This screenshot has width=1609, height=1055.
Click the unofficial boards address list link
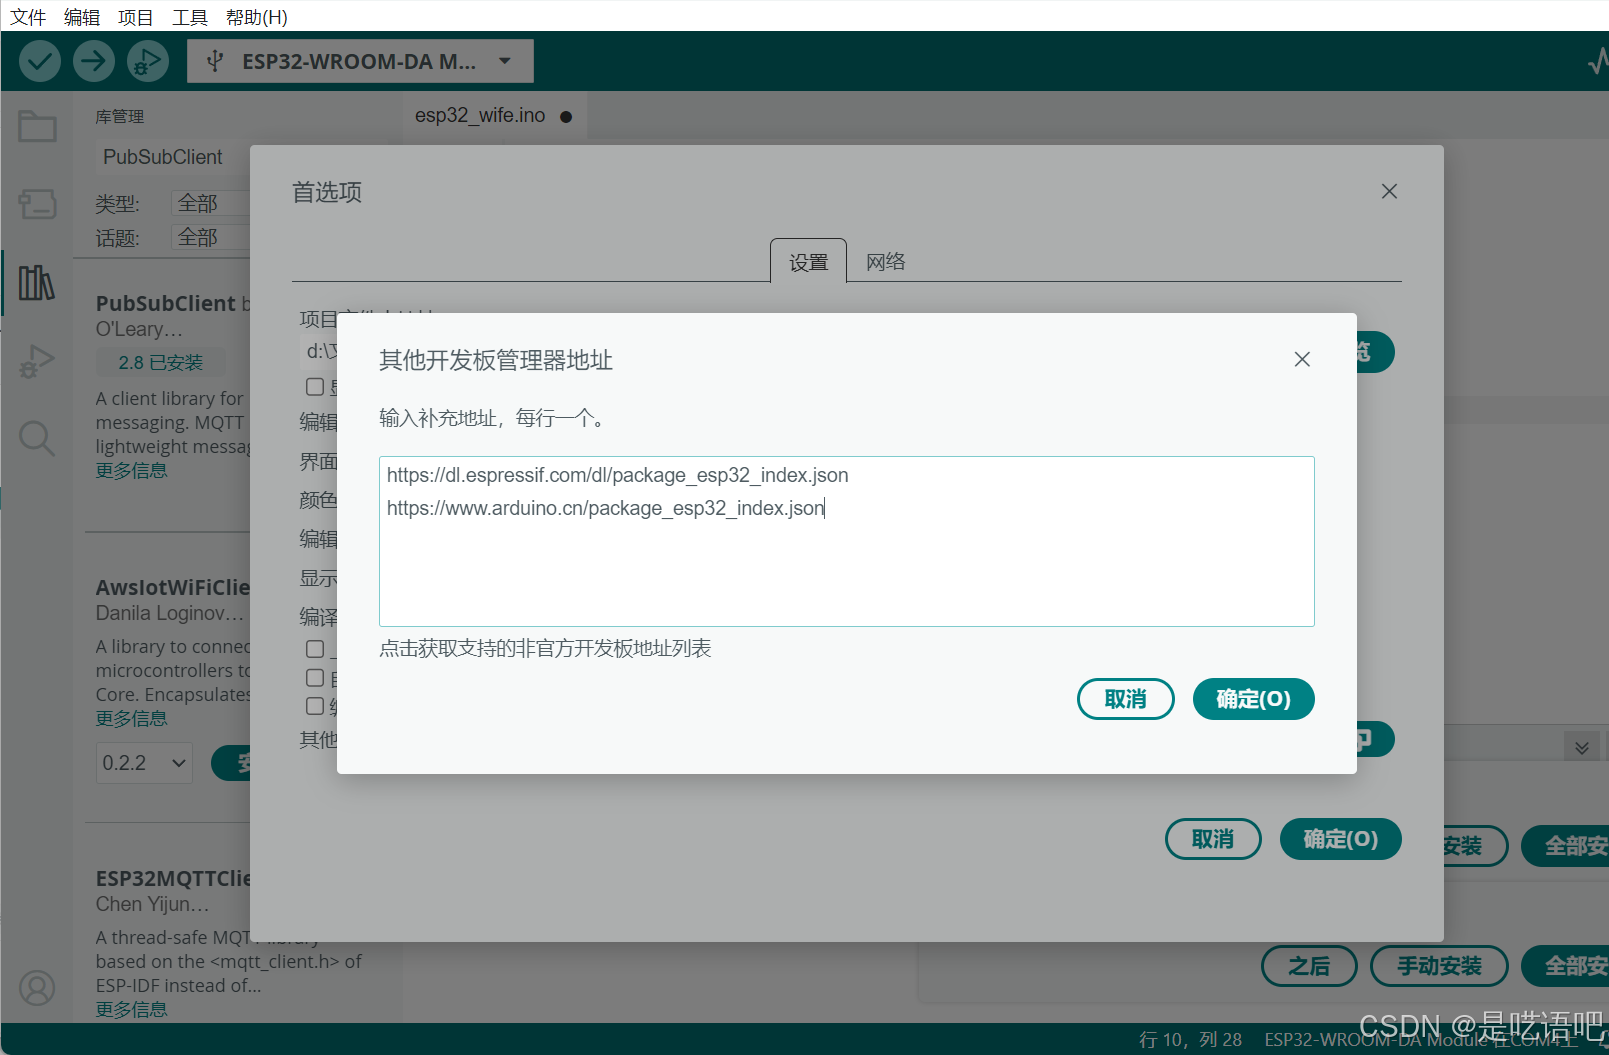click(x=545, y=648)
